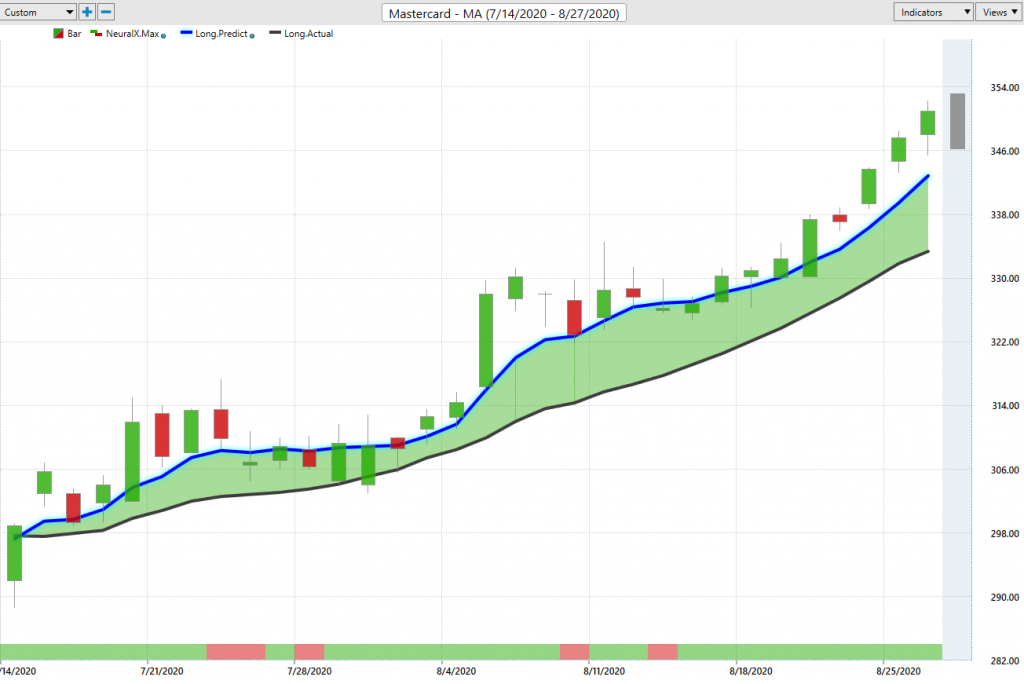
Task: Open the Indicators dropdown
Action: [x=933, y=12]
